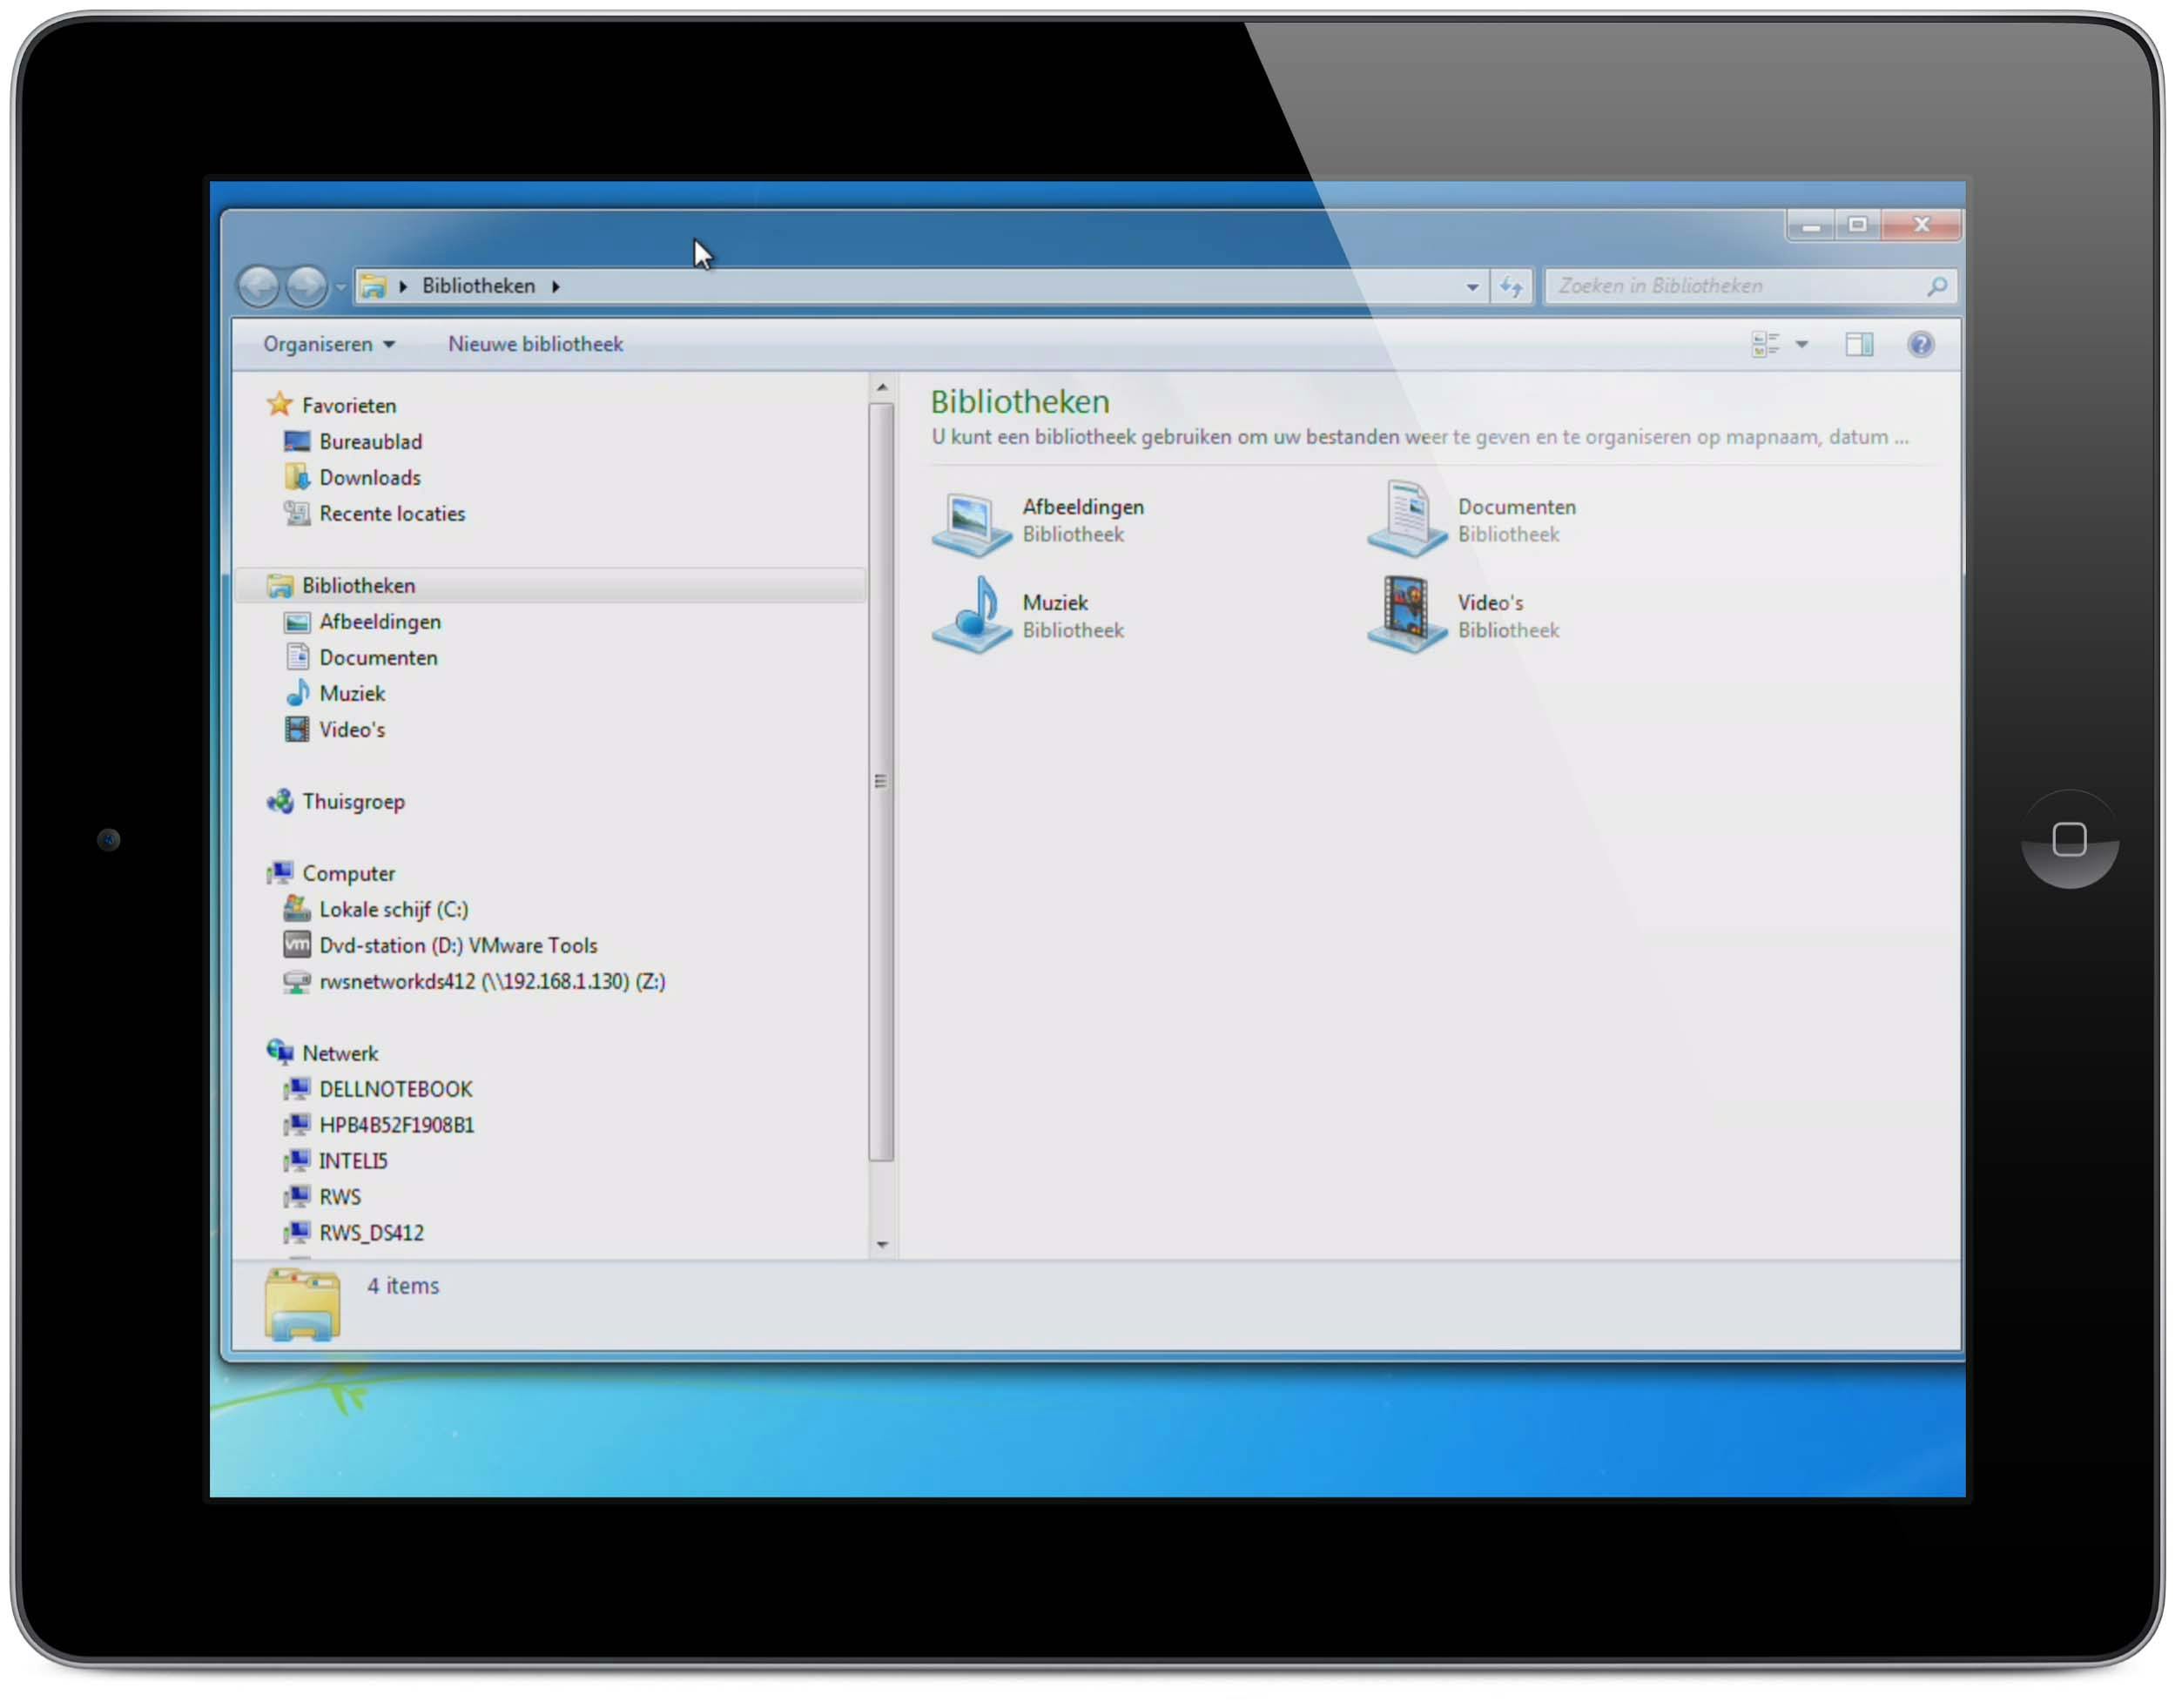Select Thuisgroep in navigation pane
Viewport: 2175px width, 1708px height.
[x=353, y=802]
